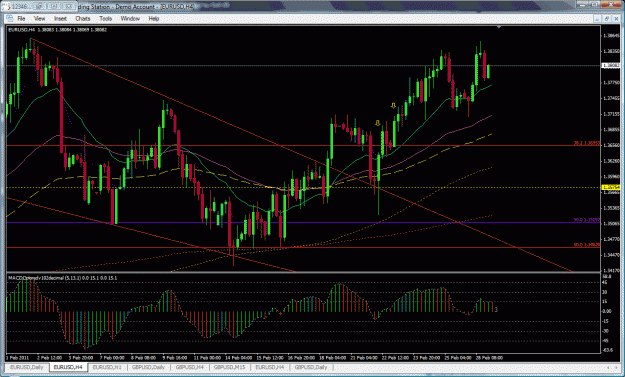This screenshot has width=625, height=377.
Task: Open the View menu
Action: pyautogui.click(x=39, y=19)
